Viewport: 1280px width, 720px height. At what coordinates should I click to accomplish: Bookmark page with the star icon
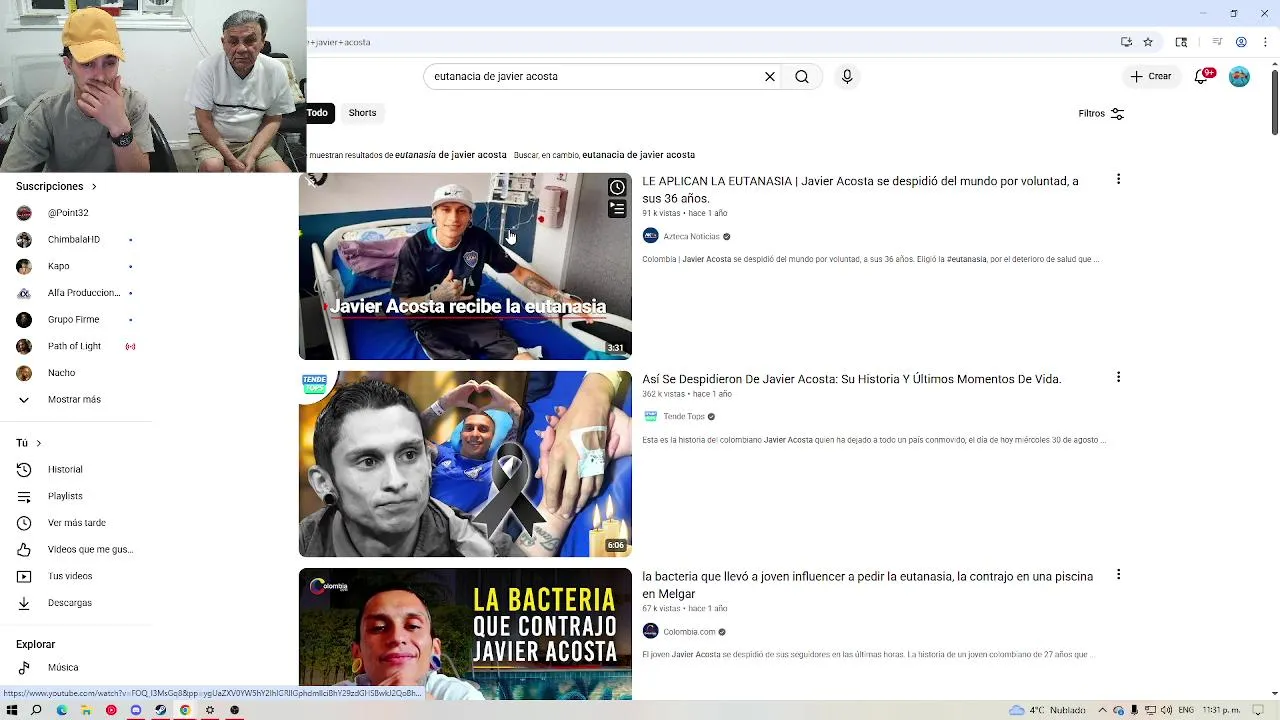coord(1148,42)
